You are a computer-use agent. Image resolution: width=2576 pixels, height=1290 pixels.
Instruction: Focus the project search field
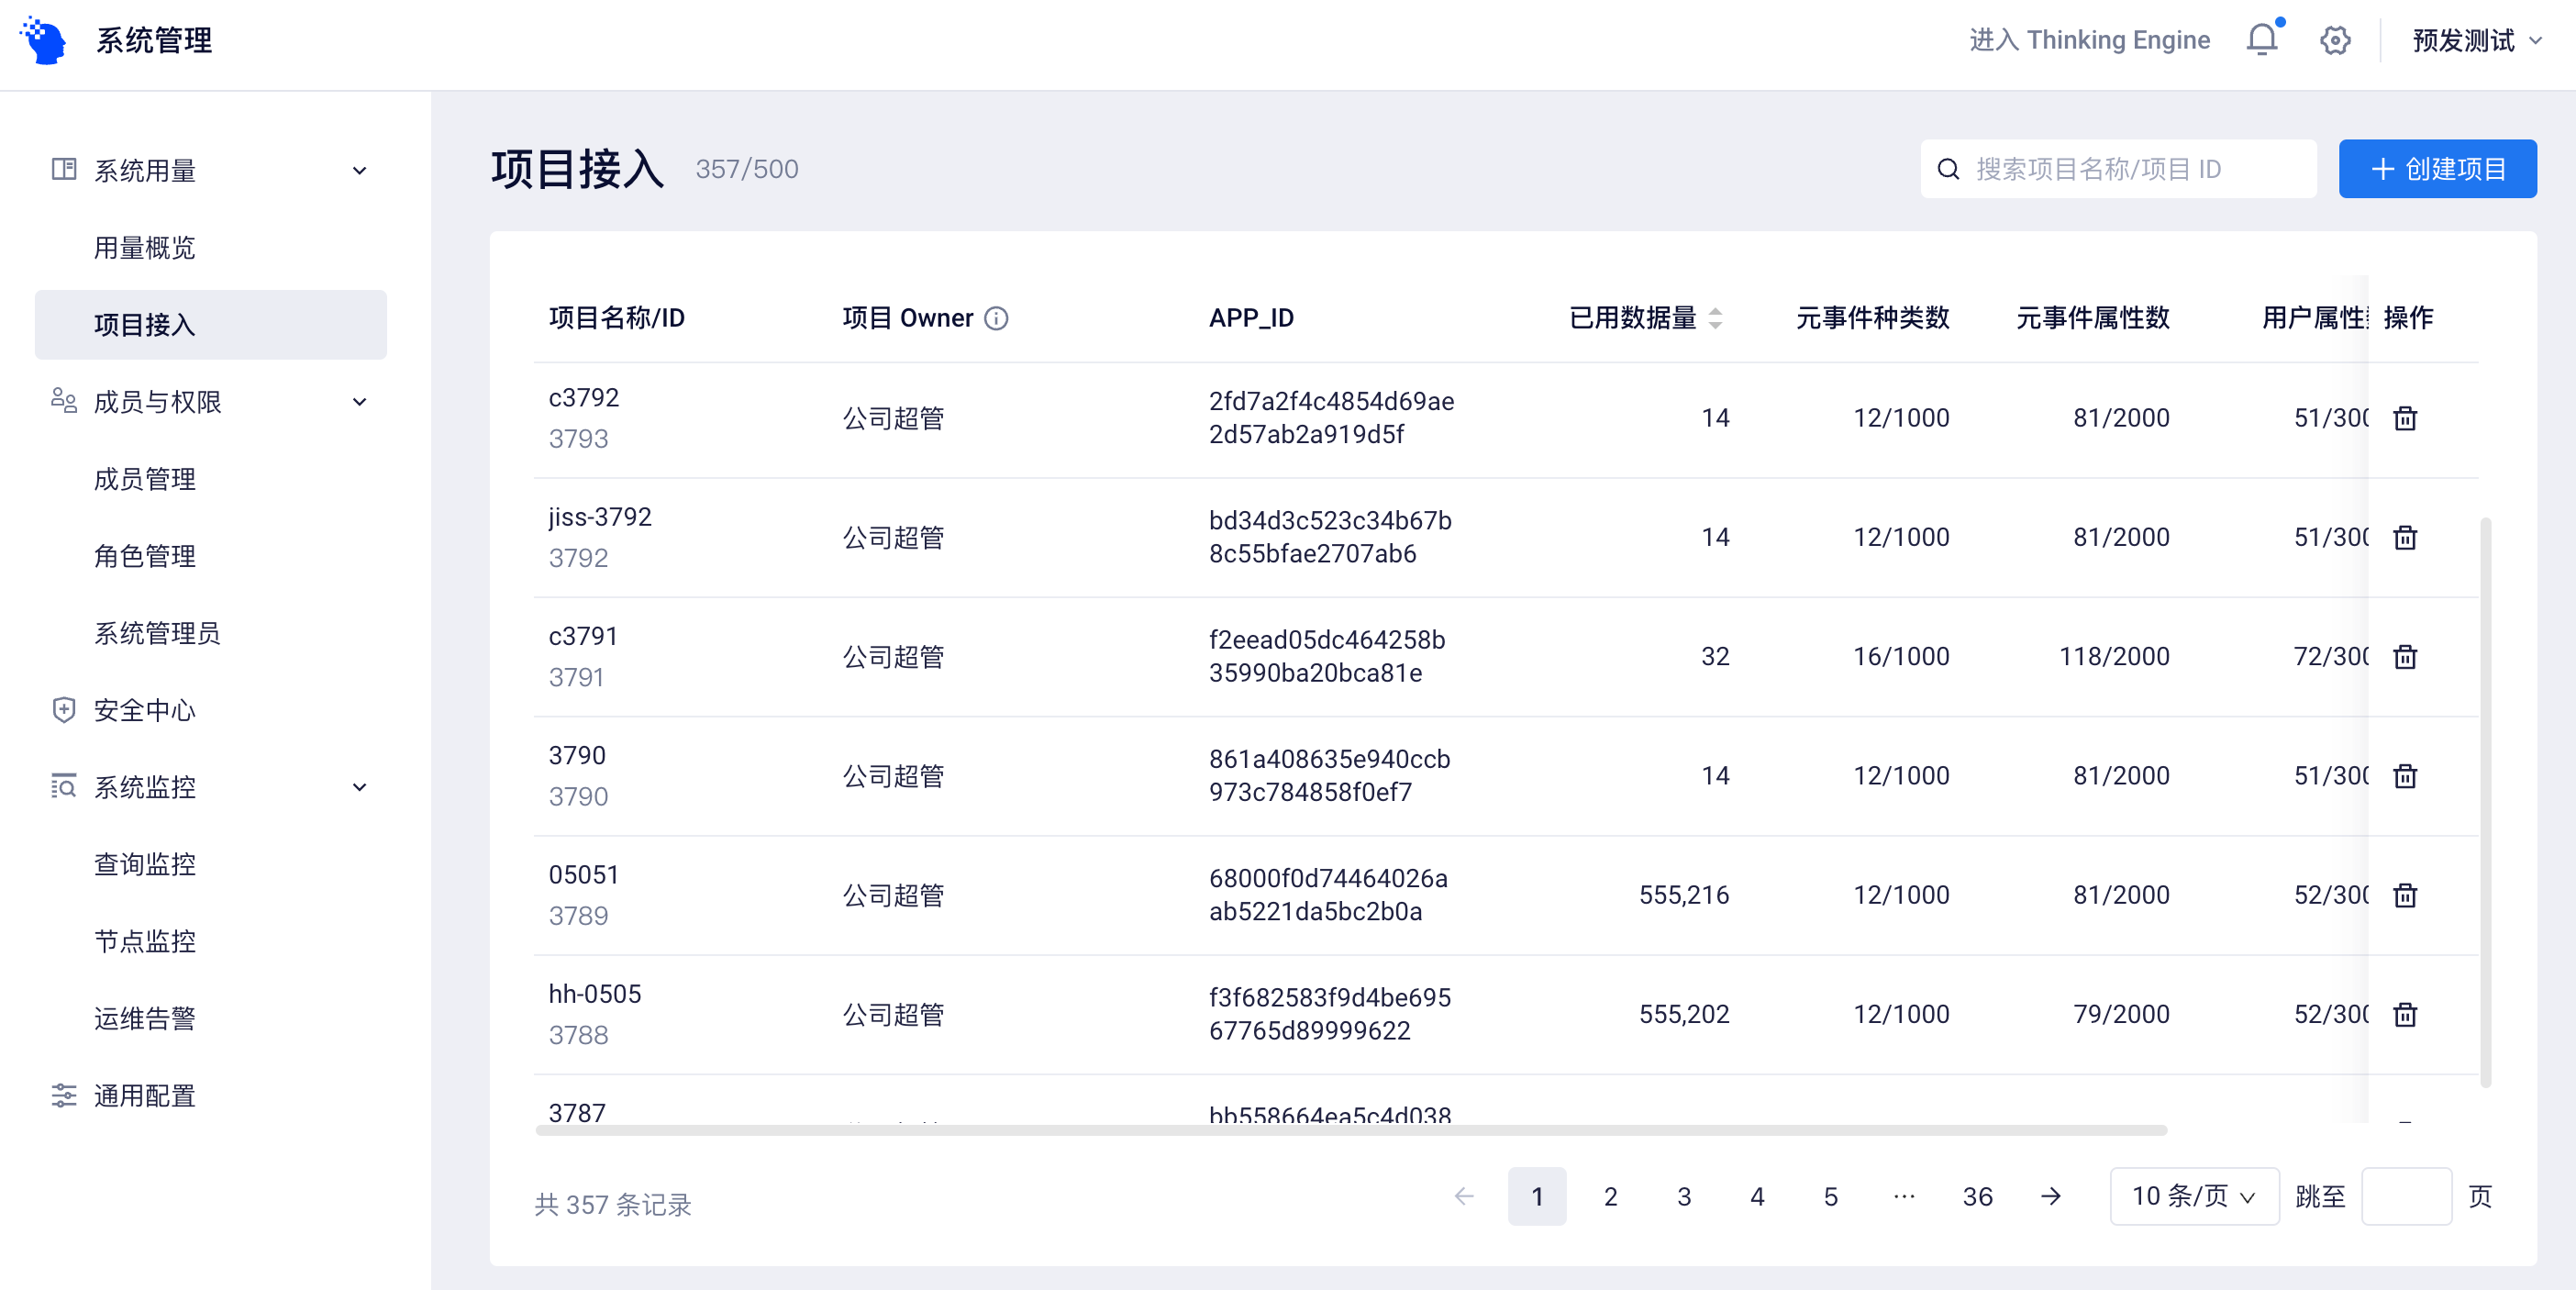tap(2130, 169)
